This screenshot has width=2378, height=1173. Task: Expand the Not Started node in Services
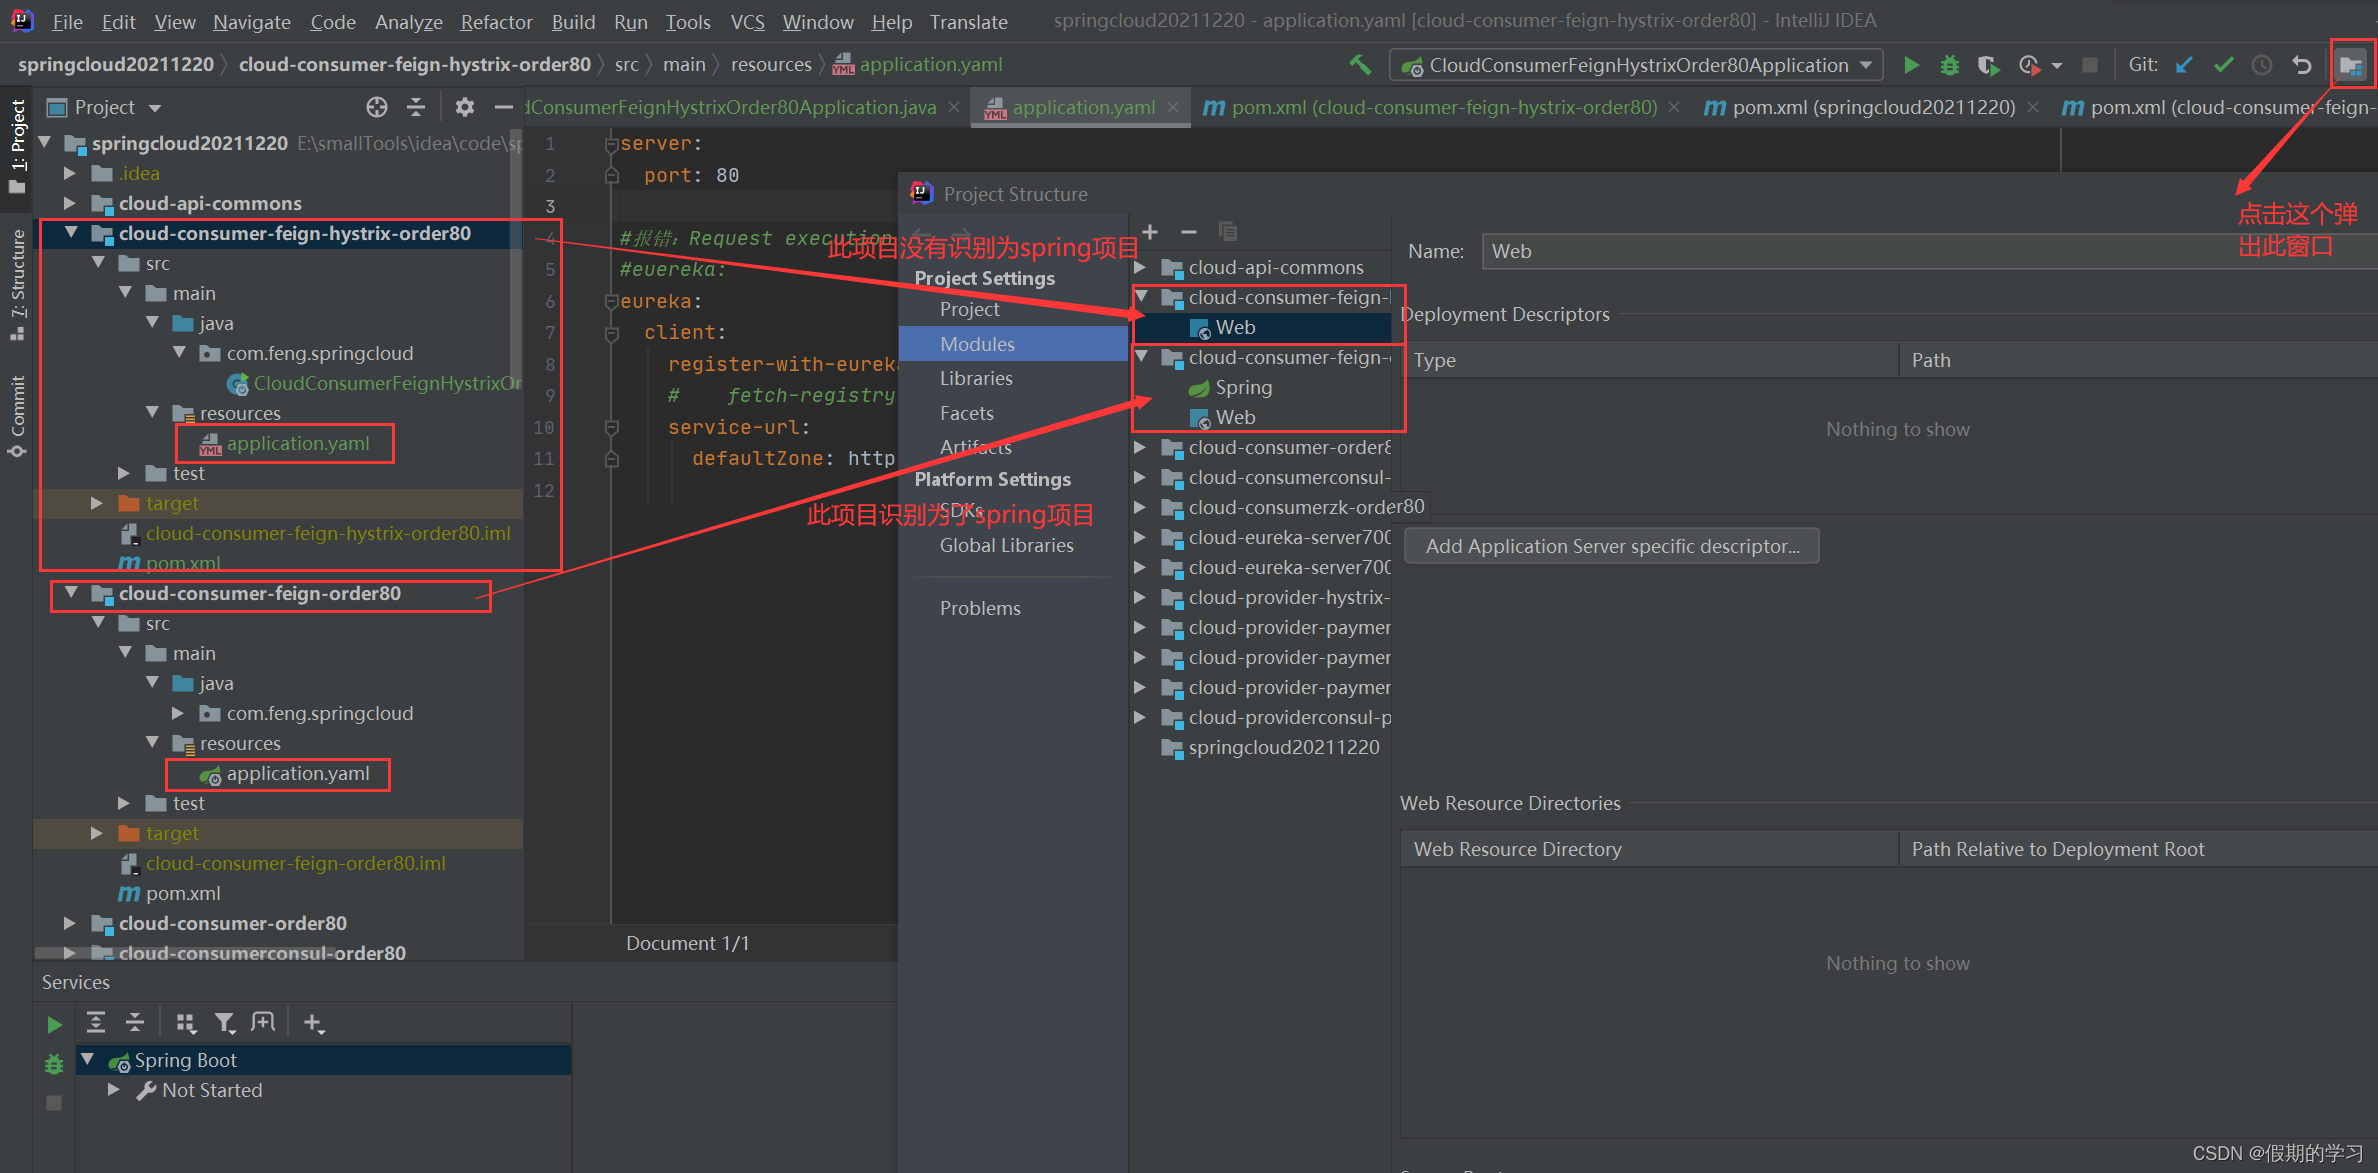[114, 1090]
